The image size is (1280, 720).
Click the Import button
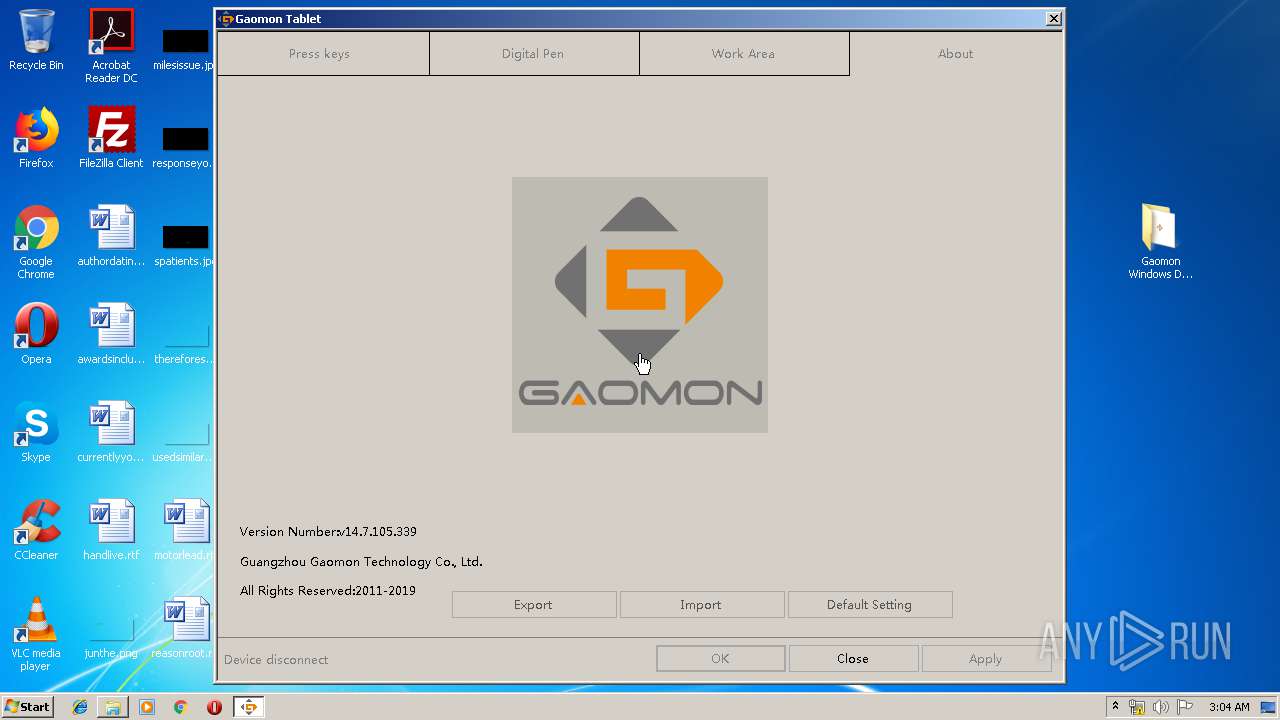[701, 604]
